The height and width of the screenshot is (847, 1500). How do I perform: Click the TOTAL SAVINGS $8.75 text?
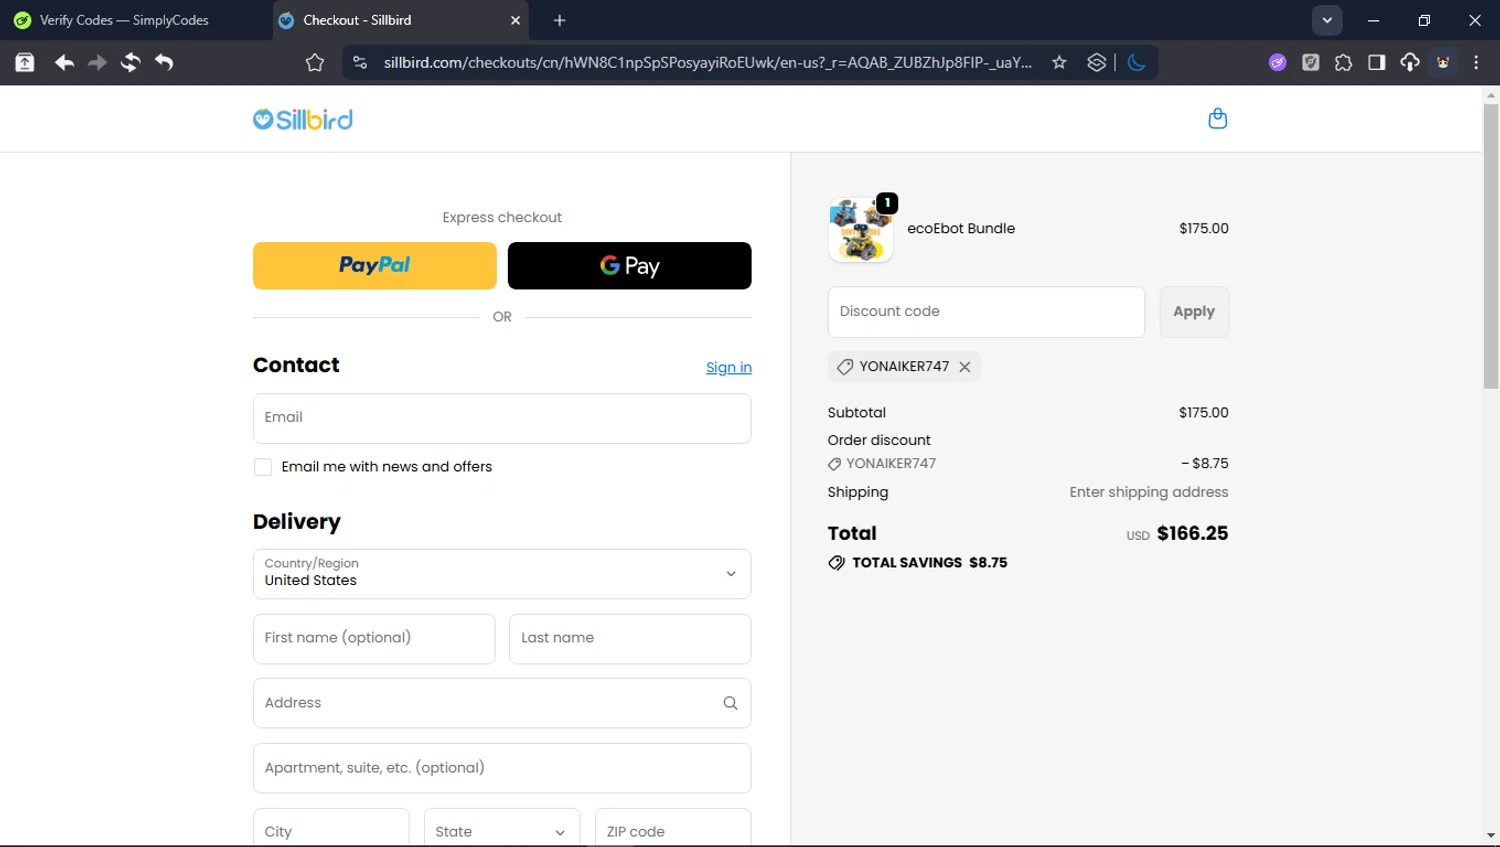click(x=929, y=563)
